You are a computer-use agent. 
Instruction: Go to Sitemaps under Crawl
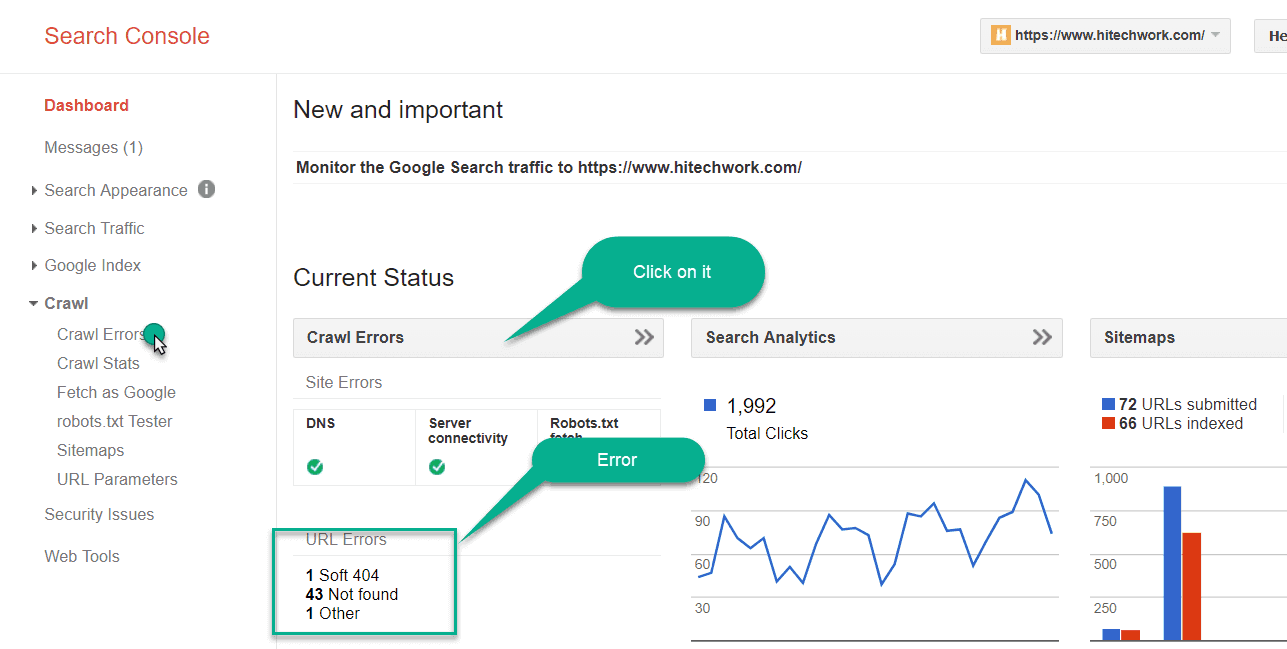(91, 450)
